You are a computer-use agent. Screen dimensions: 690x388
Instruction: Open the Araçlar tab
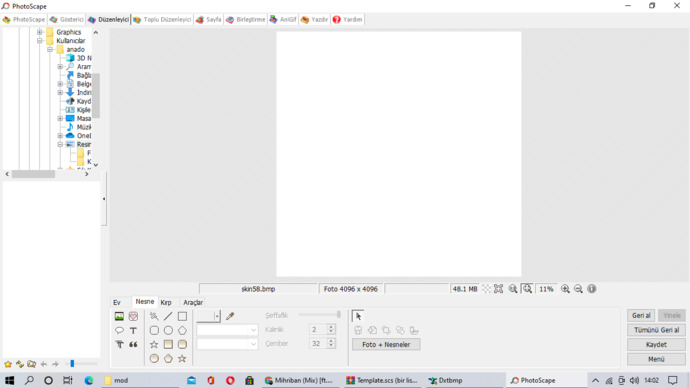[193, 302]
